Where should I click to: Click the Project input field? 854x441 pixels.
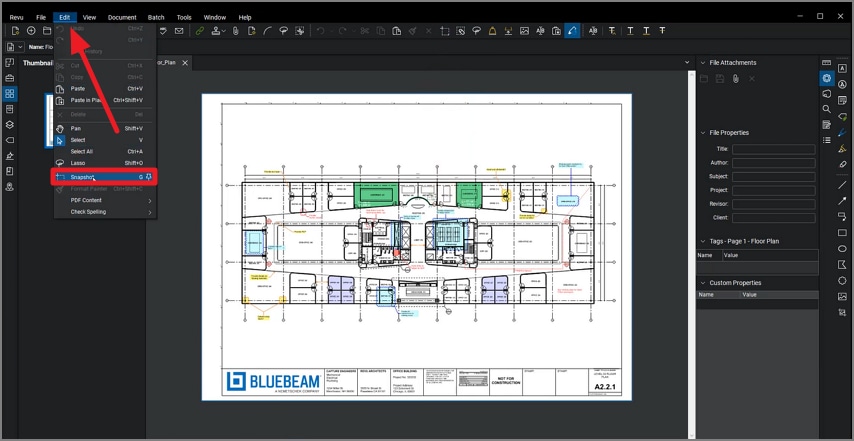[773, 191]
